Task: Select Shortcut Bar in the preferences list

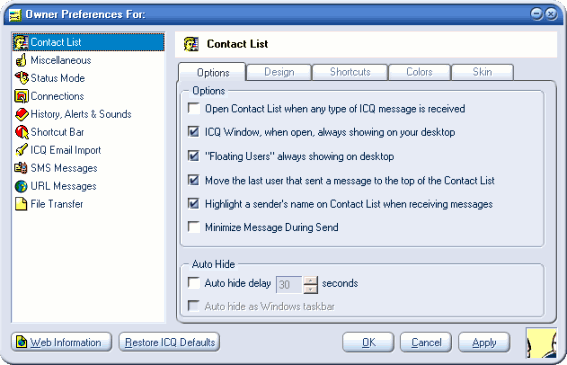Action: pos(89,132)
